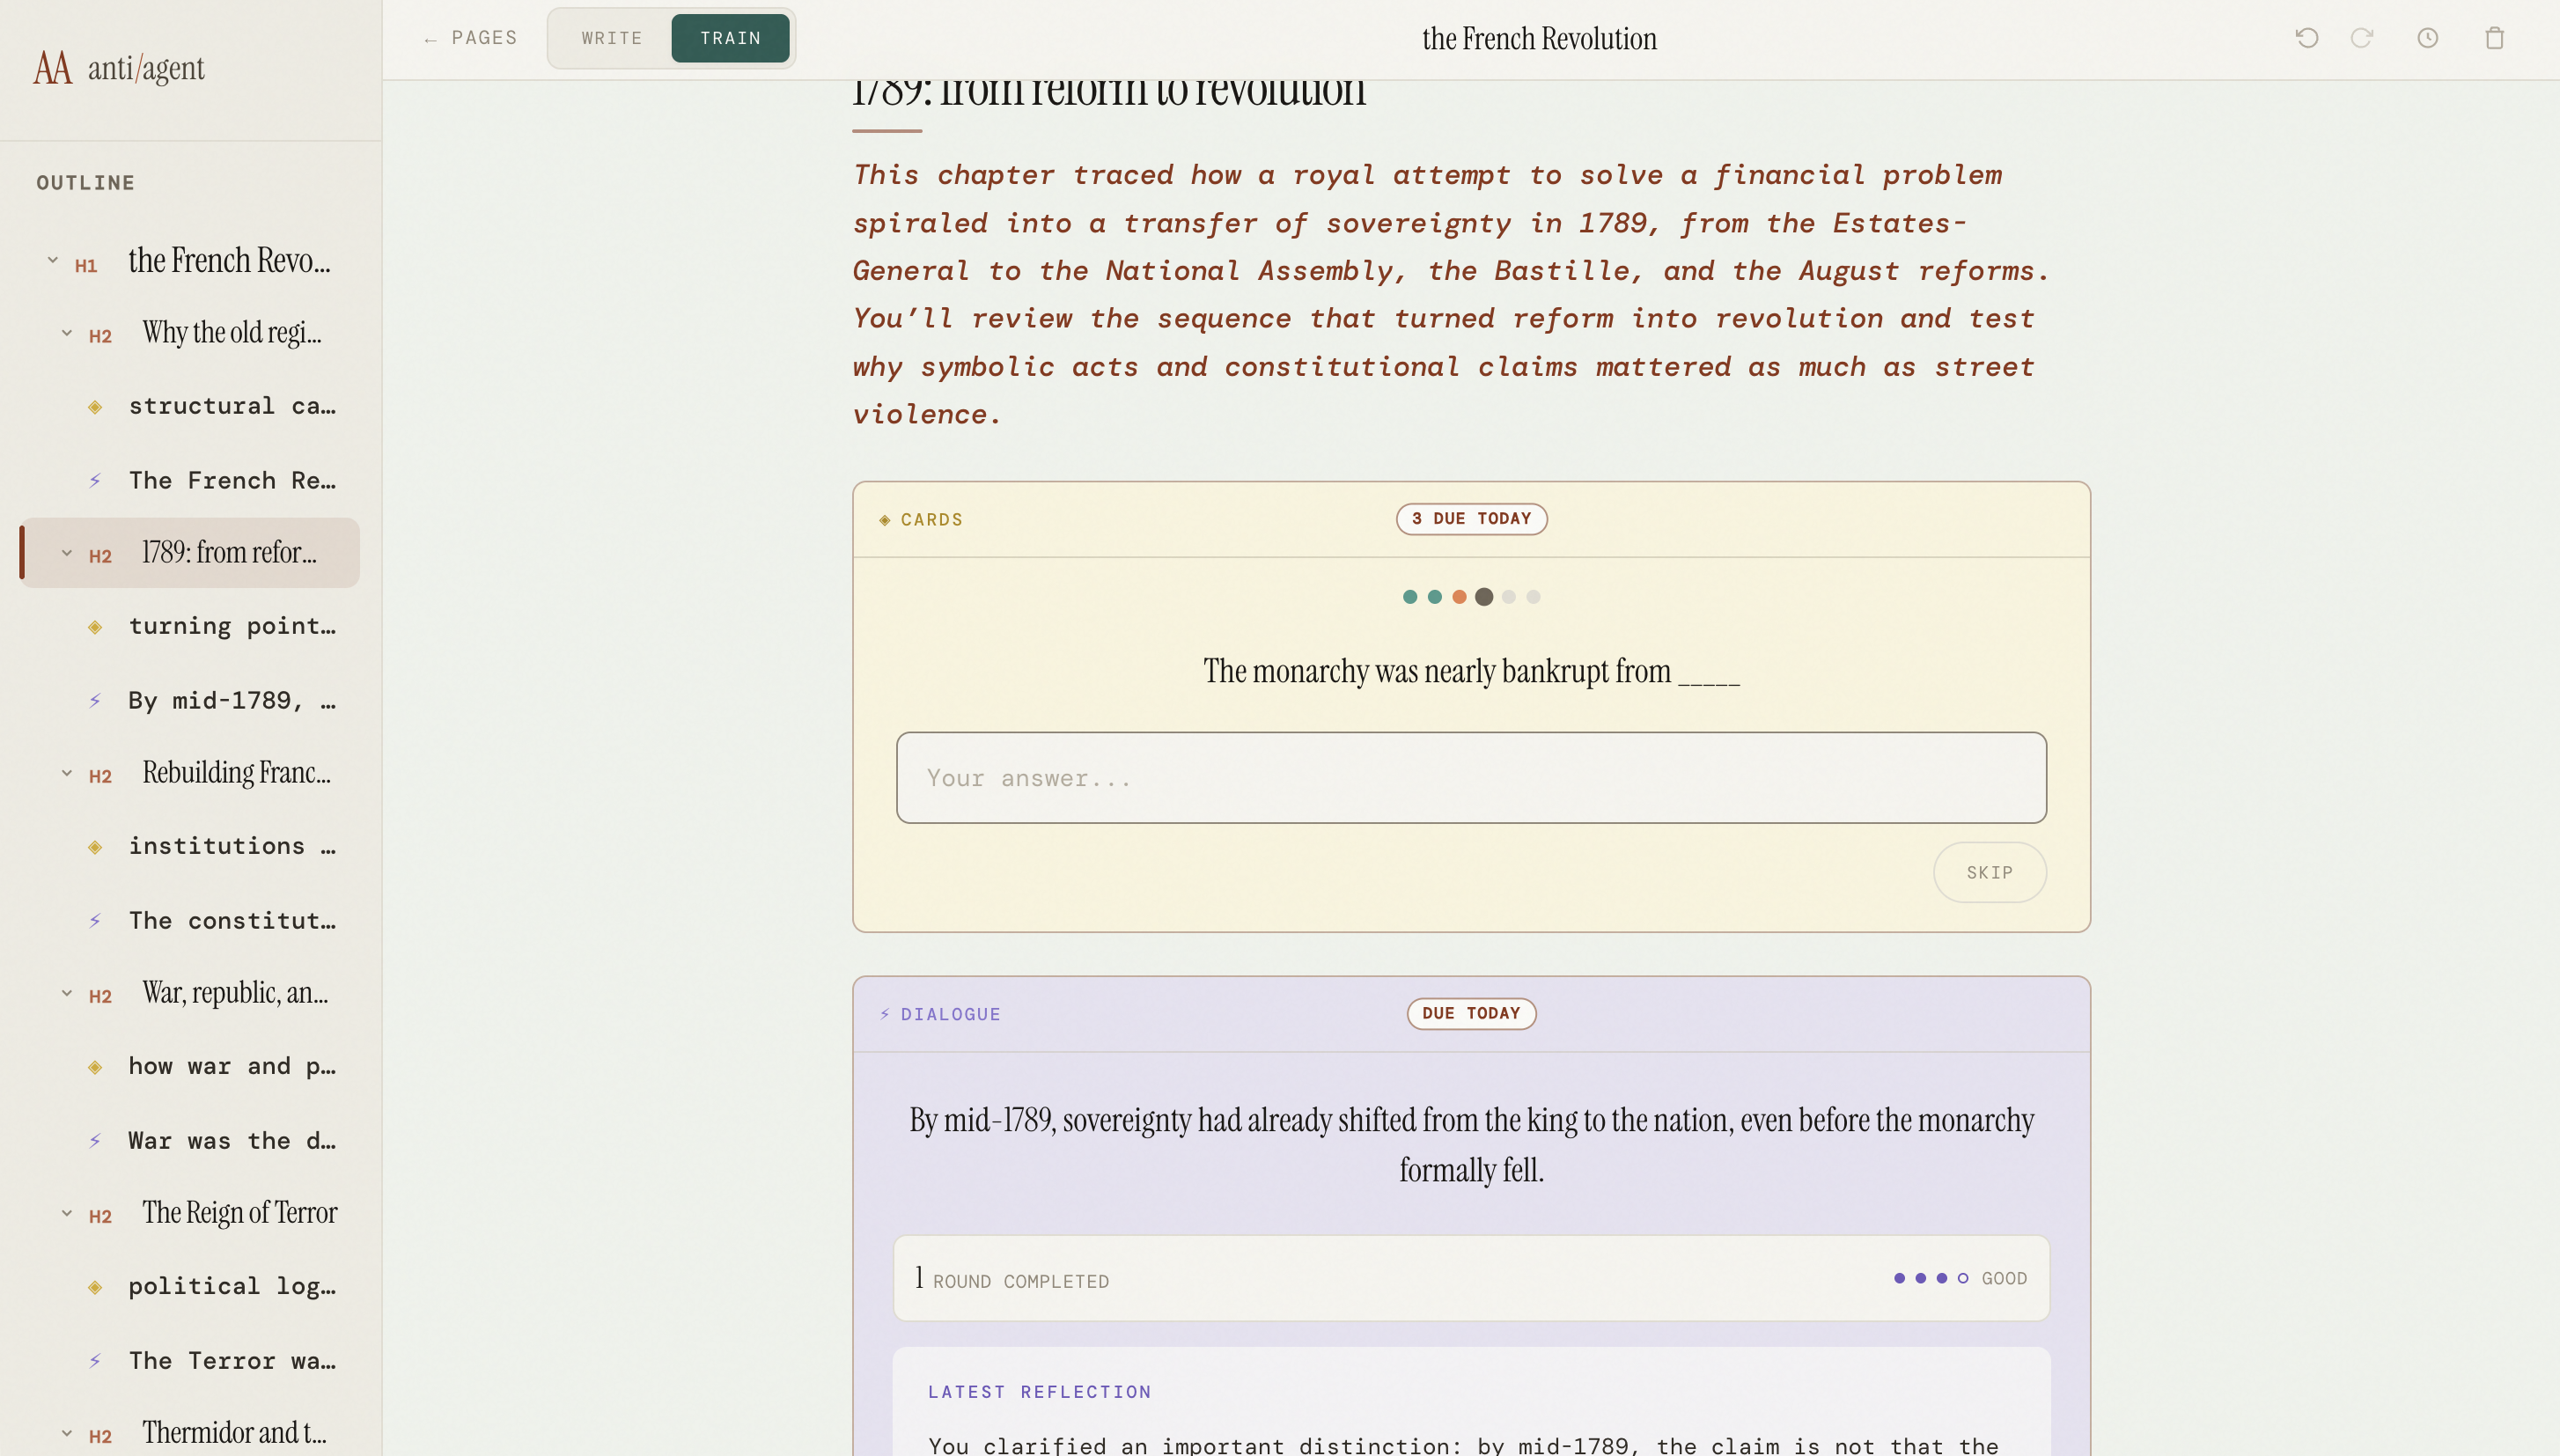Collapse 'Thermidor and t...' section chevron

(67, 1433)
